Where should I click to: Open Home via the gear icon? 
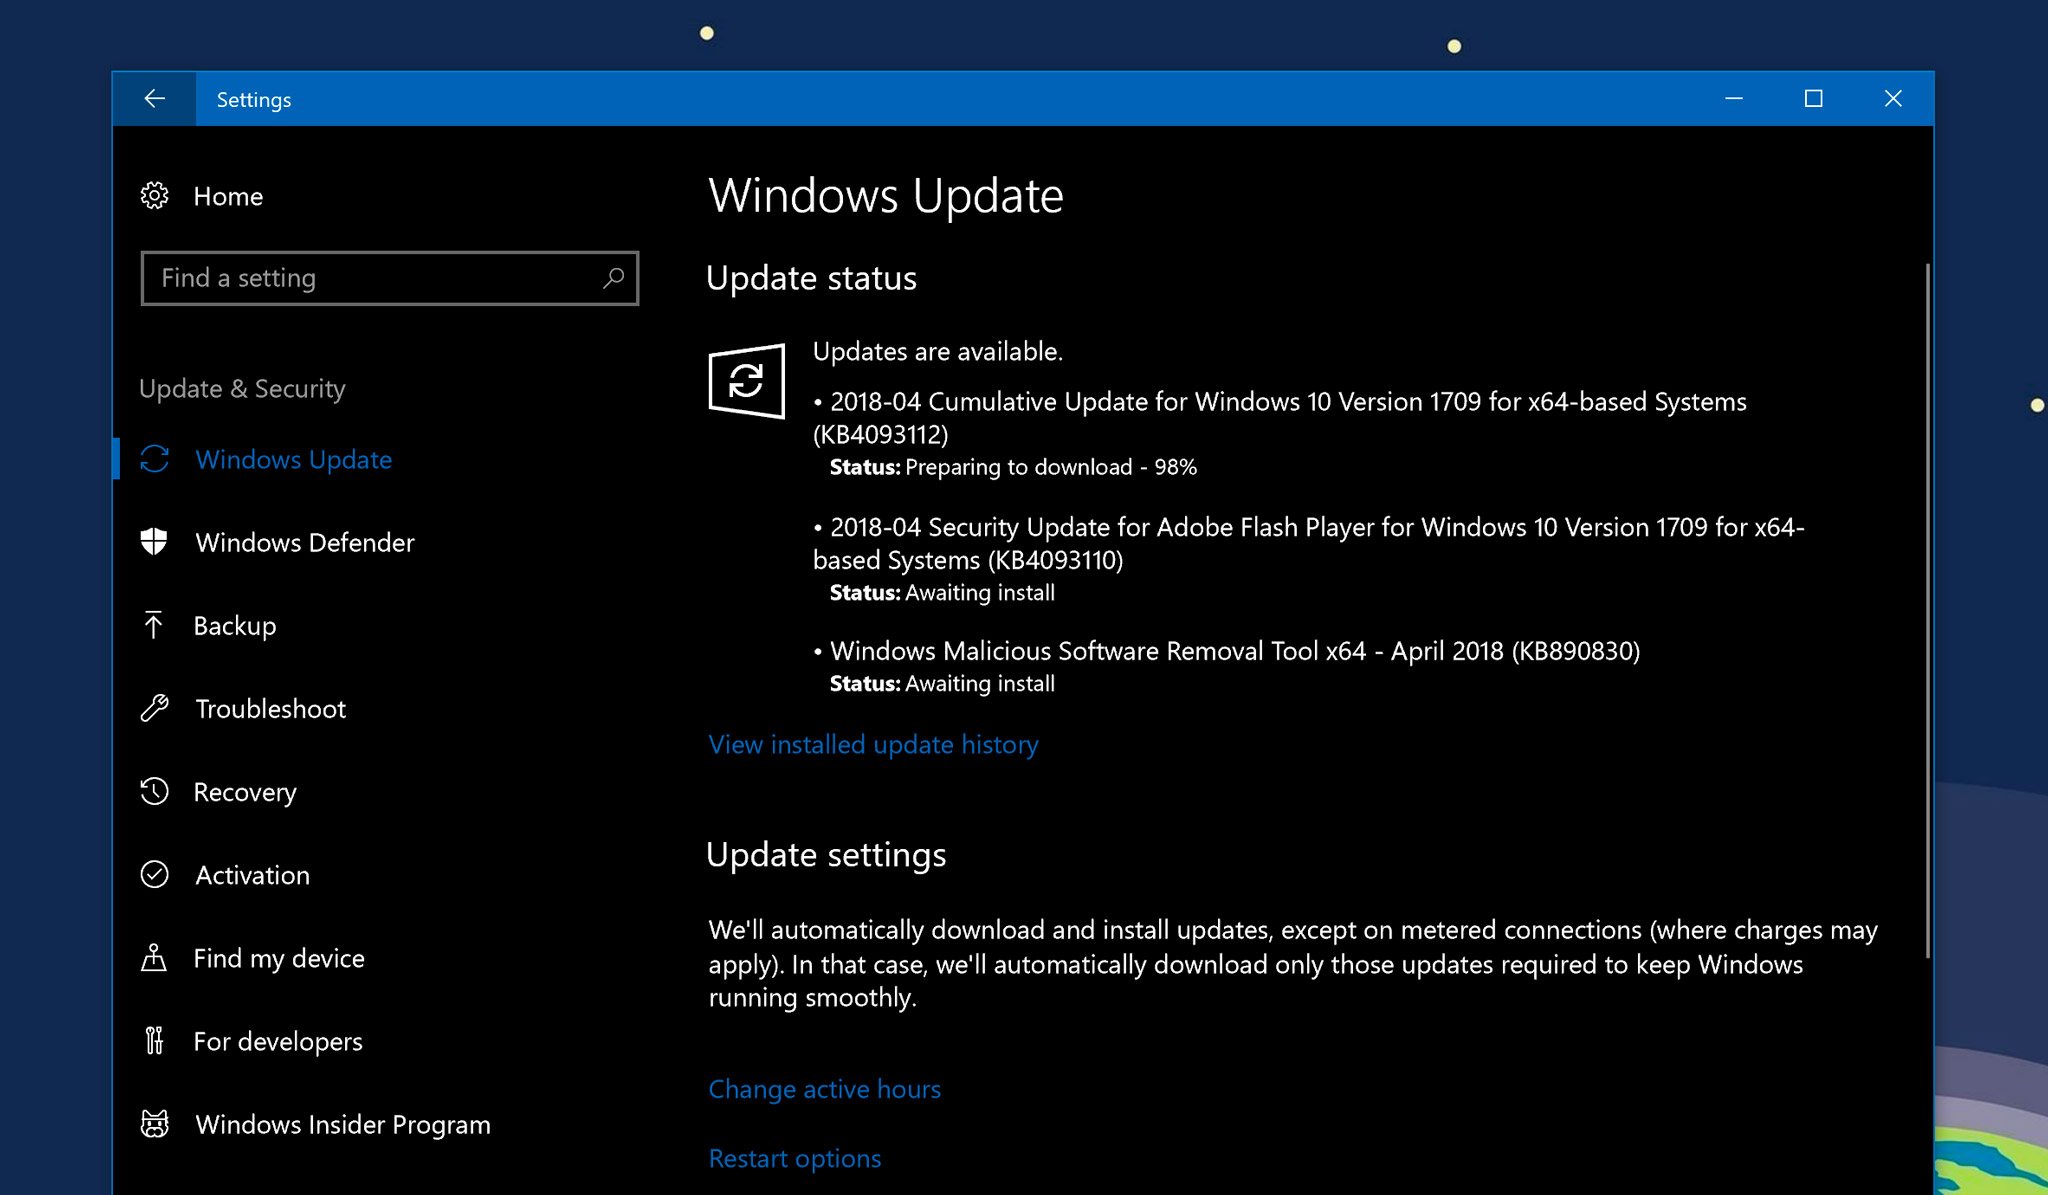coord(154,195)
